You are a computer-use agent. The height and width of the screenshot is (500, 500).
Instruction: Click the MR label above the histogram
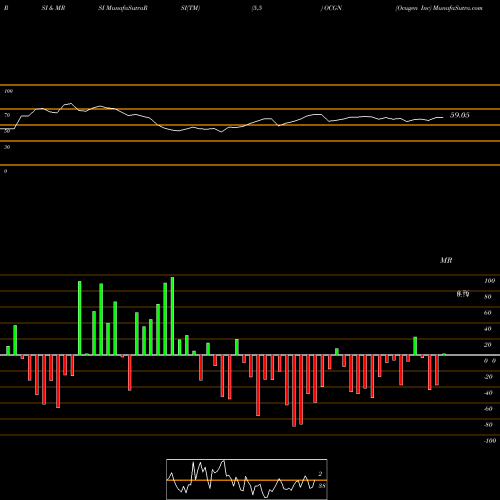[x=446, y=260]
